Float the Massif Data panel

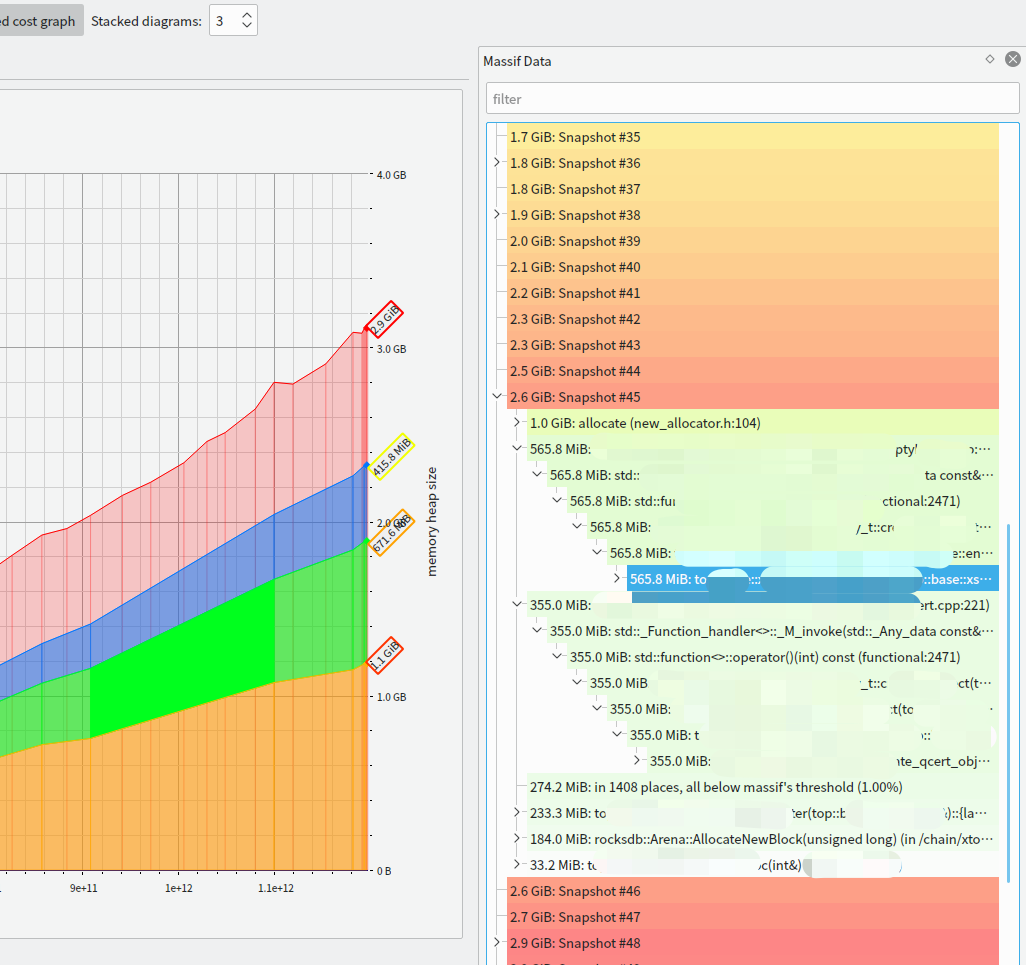[990, 60]
